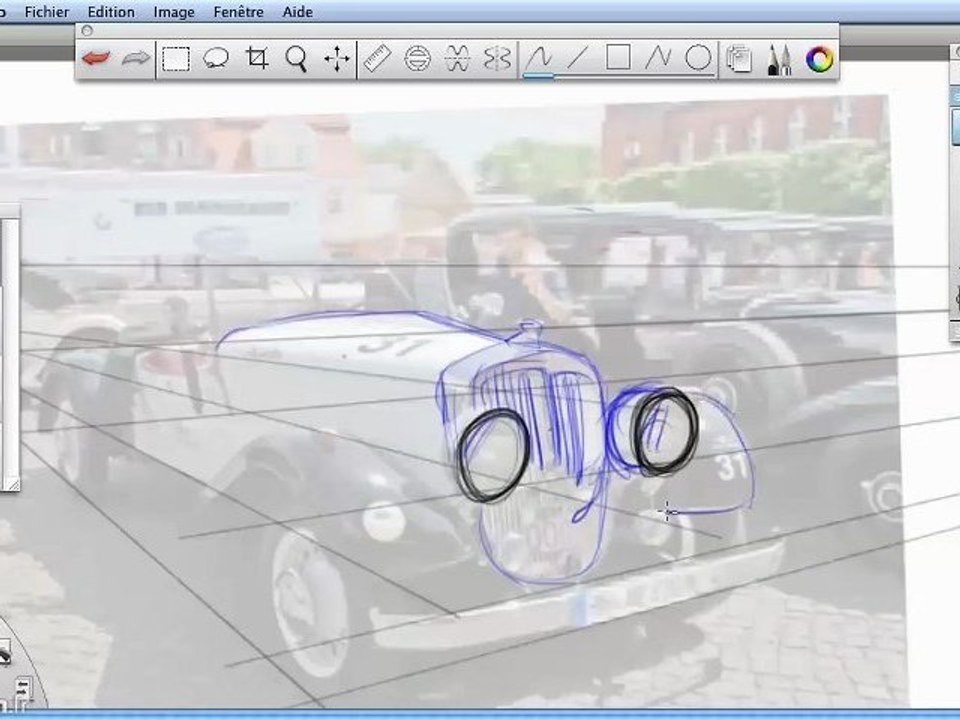The height and width of the screenshot is (720, 960).
Task: Enable the Ellipse guide tool
Action: [x=418, y=59]
